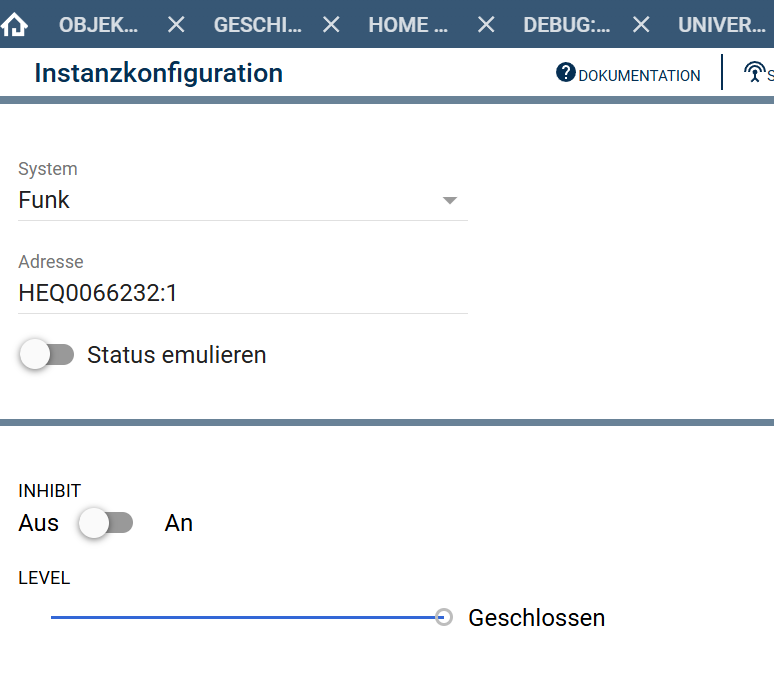Enable the Status emulieren switch
Viewport: 774px width, 686px height.
(48, 355)
